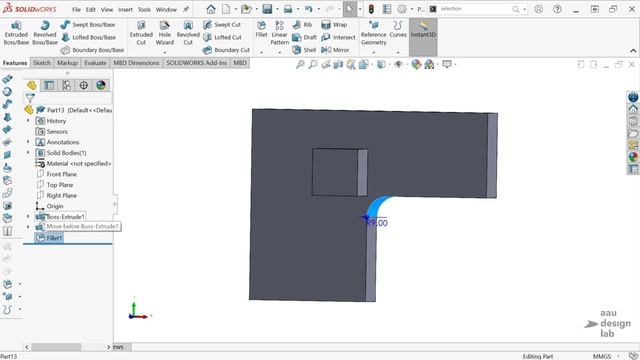Undo the last action
This screenshot has height=360, width=640.
click(309, 9)
